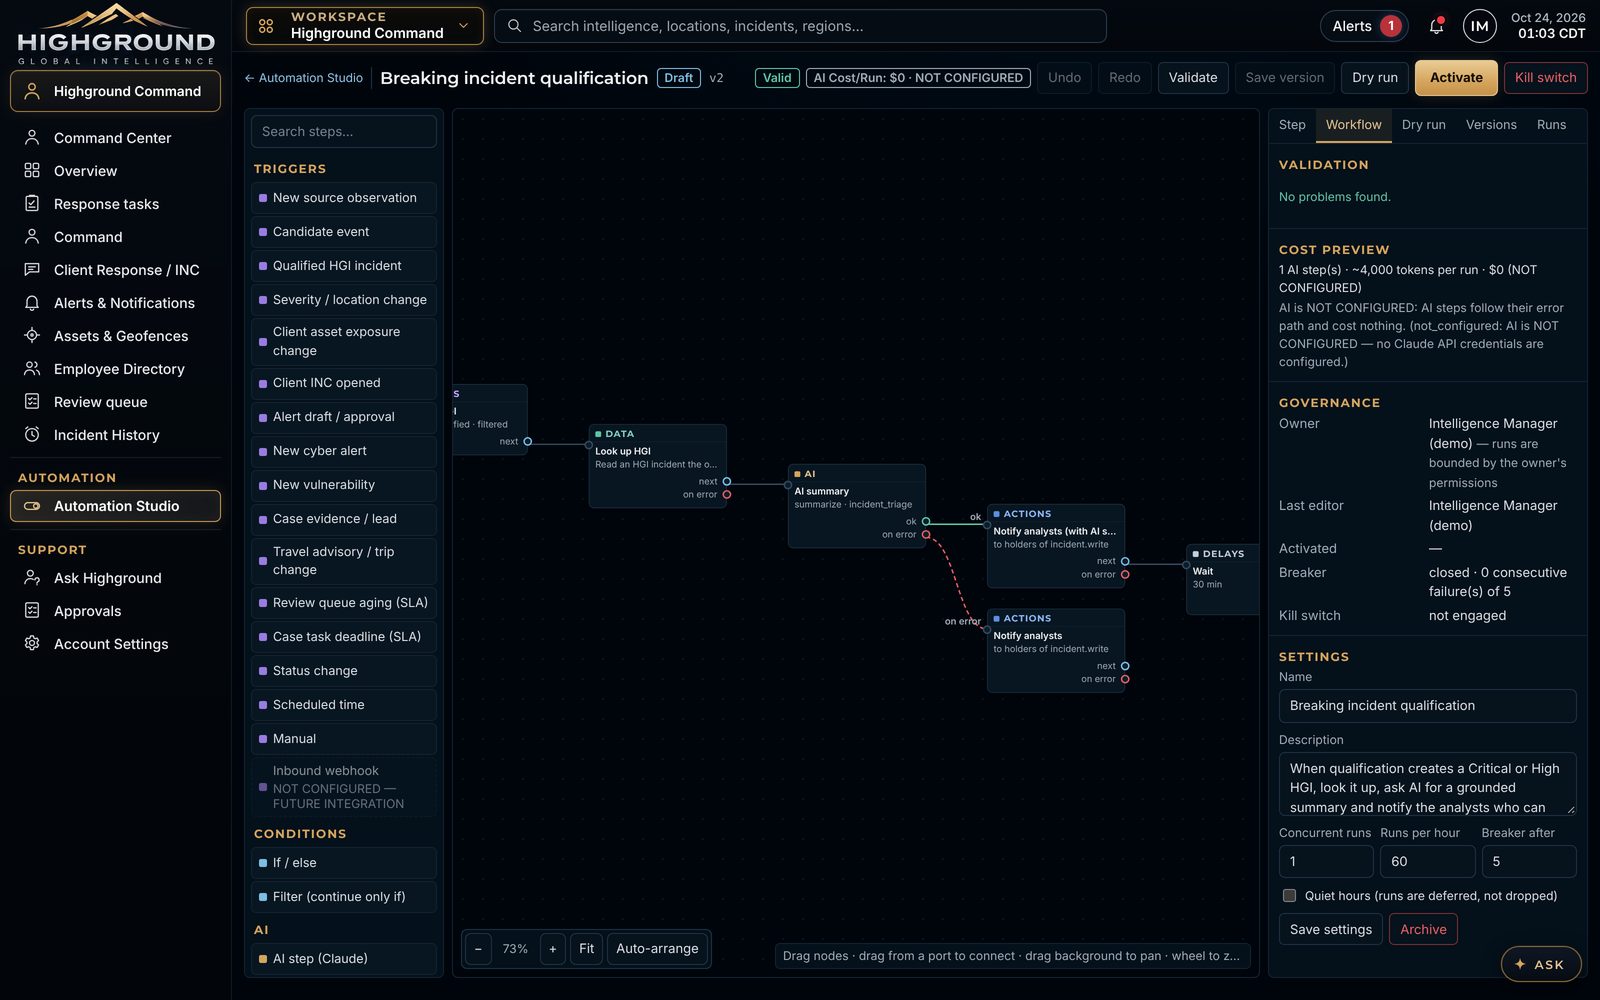The width and height of the screenshot is (1600, 1000).
Task: Click Save settings button
Action: [x=1331, y=930]
